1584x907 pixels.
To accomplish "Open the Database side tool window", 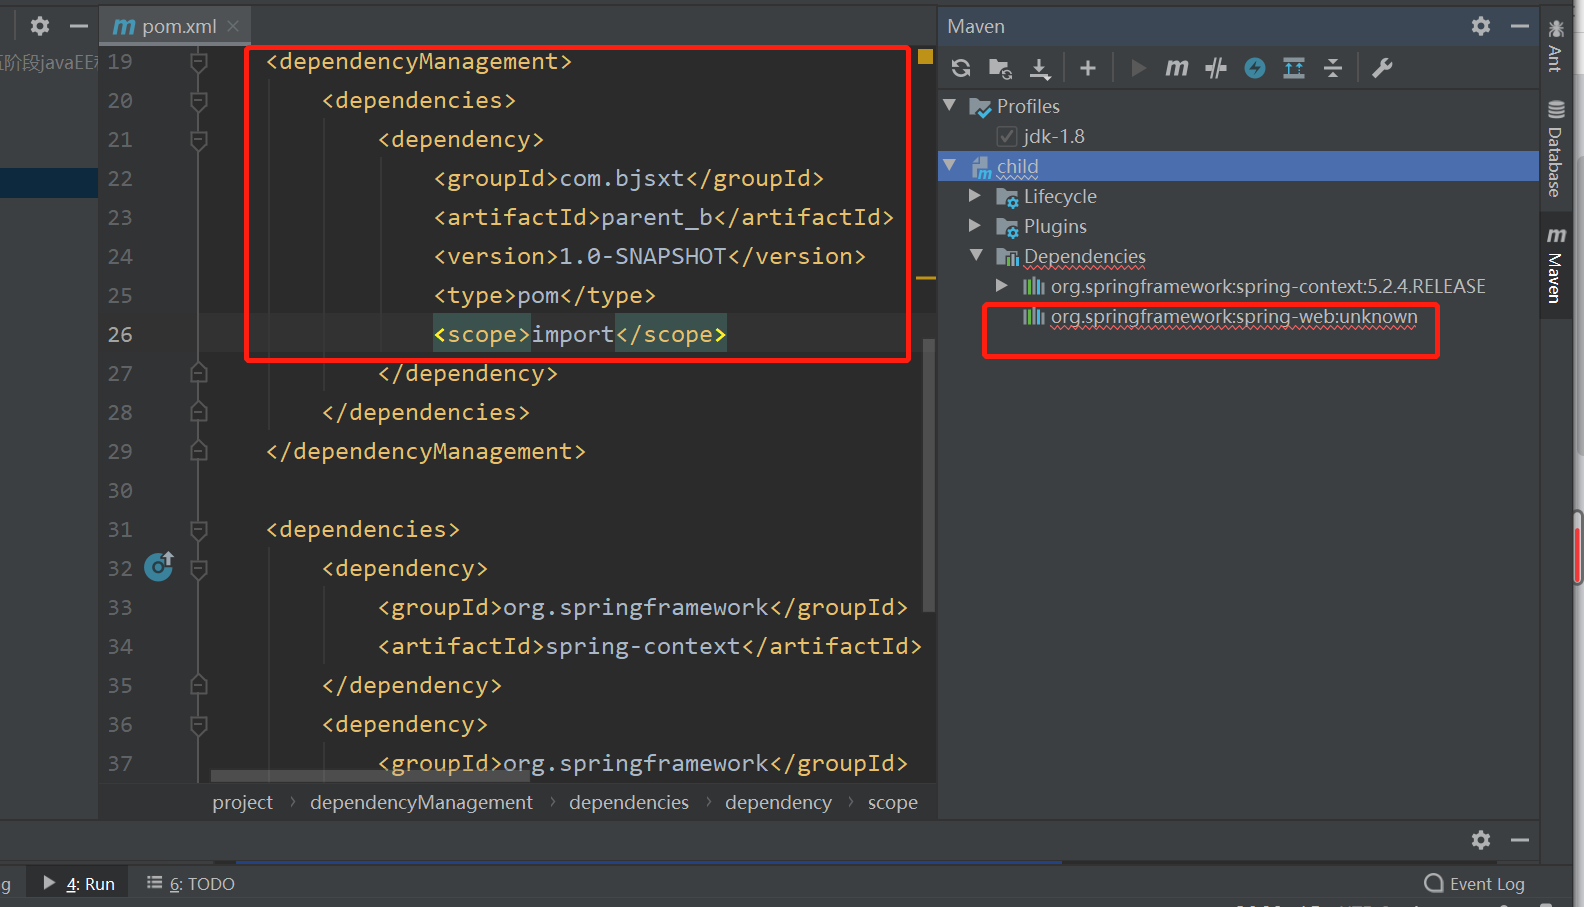I will tap(1555, 150).
